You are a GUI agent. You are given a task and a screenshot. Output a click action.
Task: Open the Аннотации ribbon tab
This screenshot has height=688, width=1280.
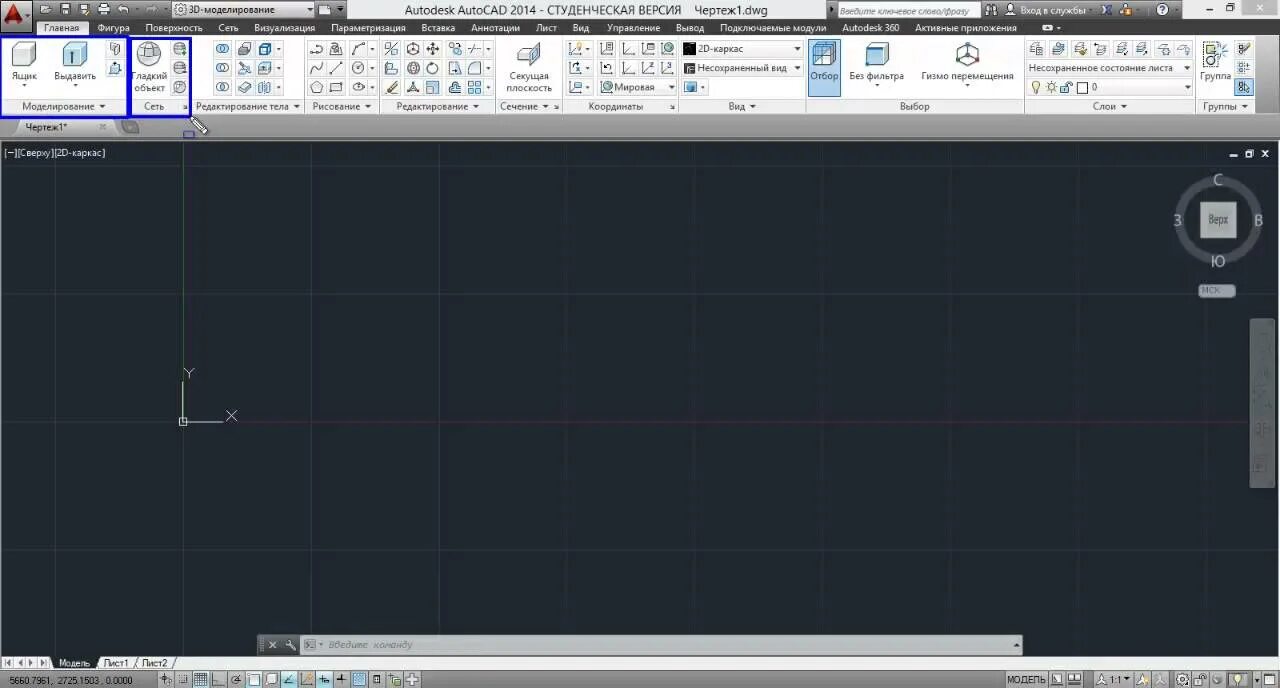(495, 28)
